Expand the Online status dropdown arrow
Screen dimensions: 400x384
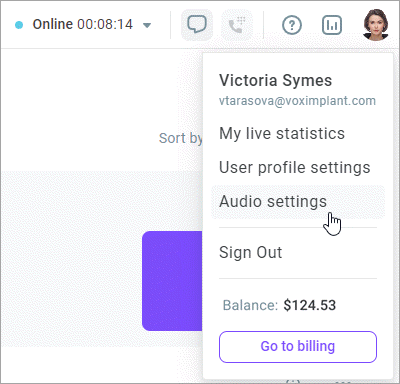coord(147,25)
